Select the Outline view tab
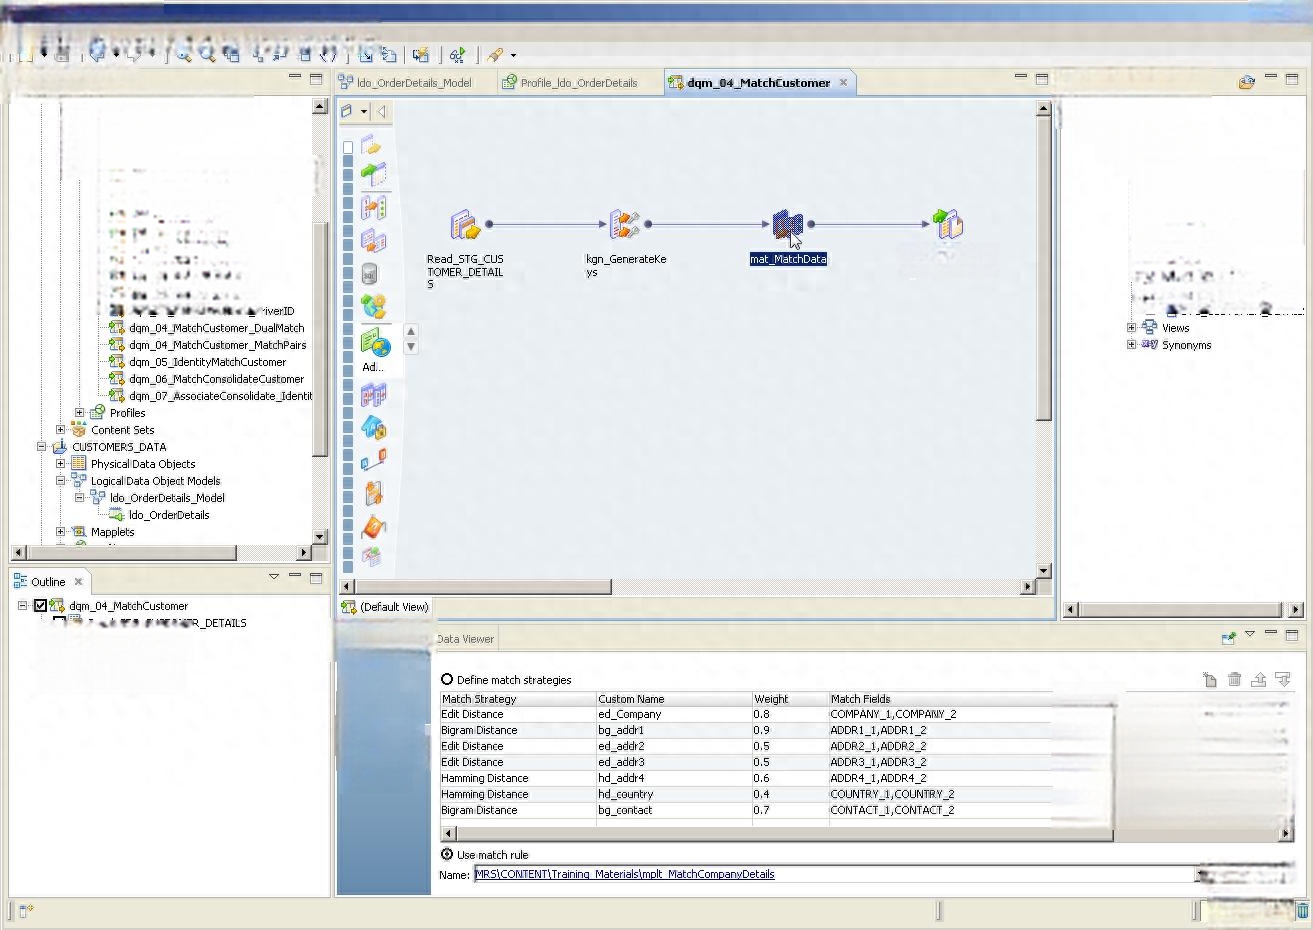 [x=48, y=581]
